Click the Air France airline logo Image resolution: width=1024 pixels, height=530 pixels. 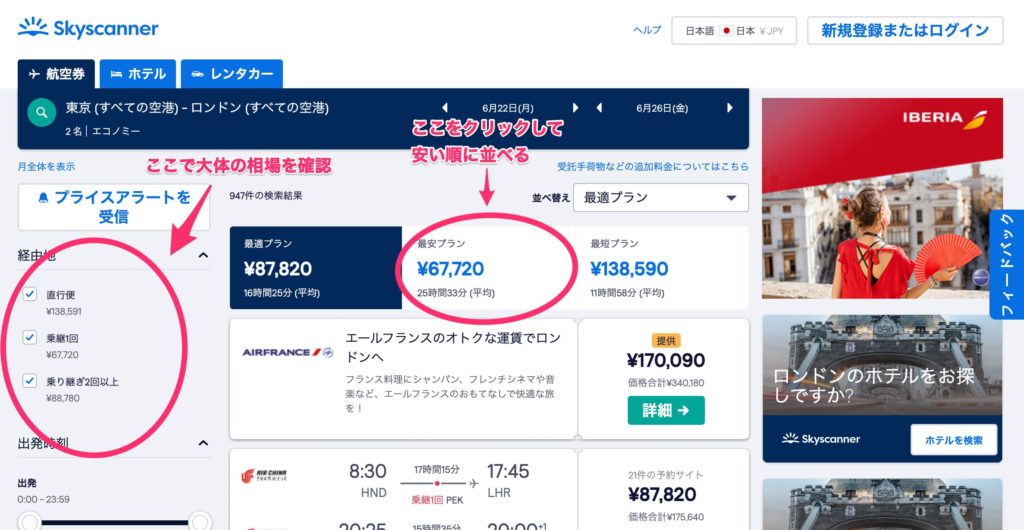[287, 352]
